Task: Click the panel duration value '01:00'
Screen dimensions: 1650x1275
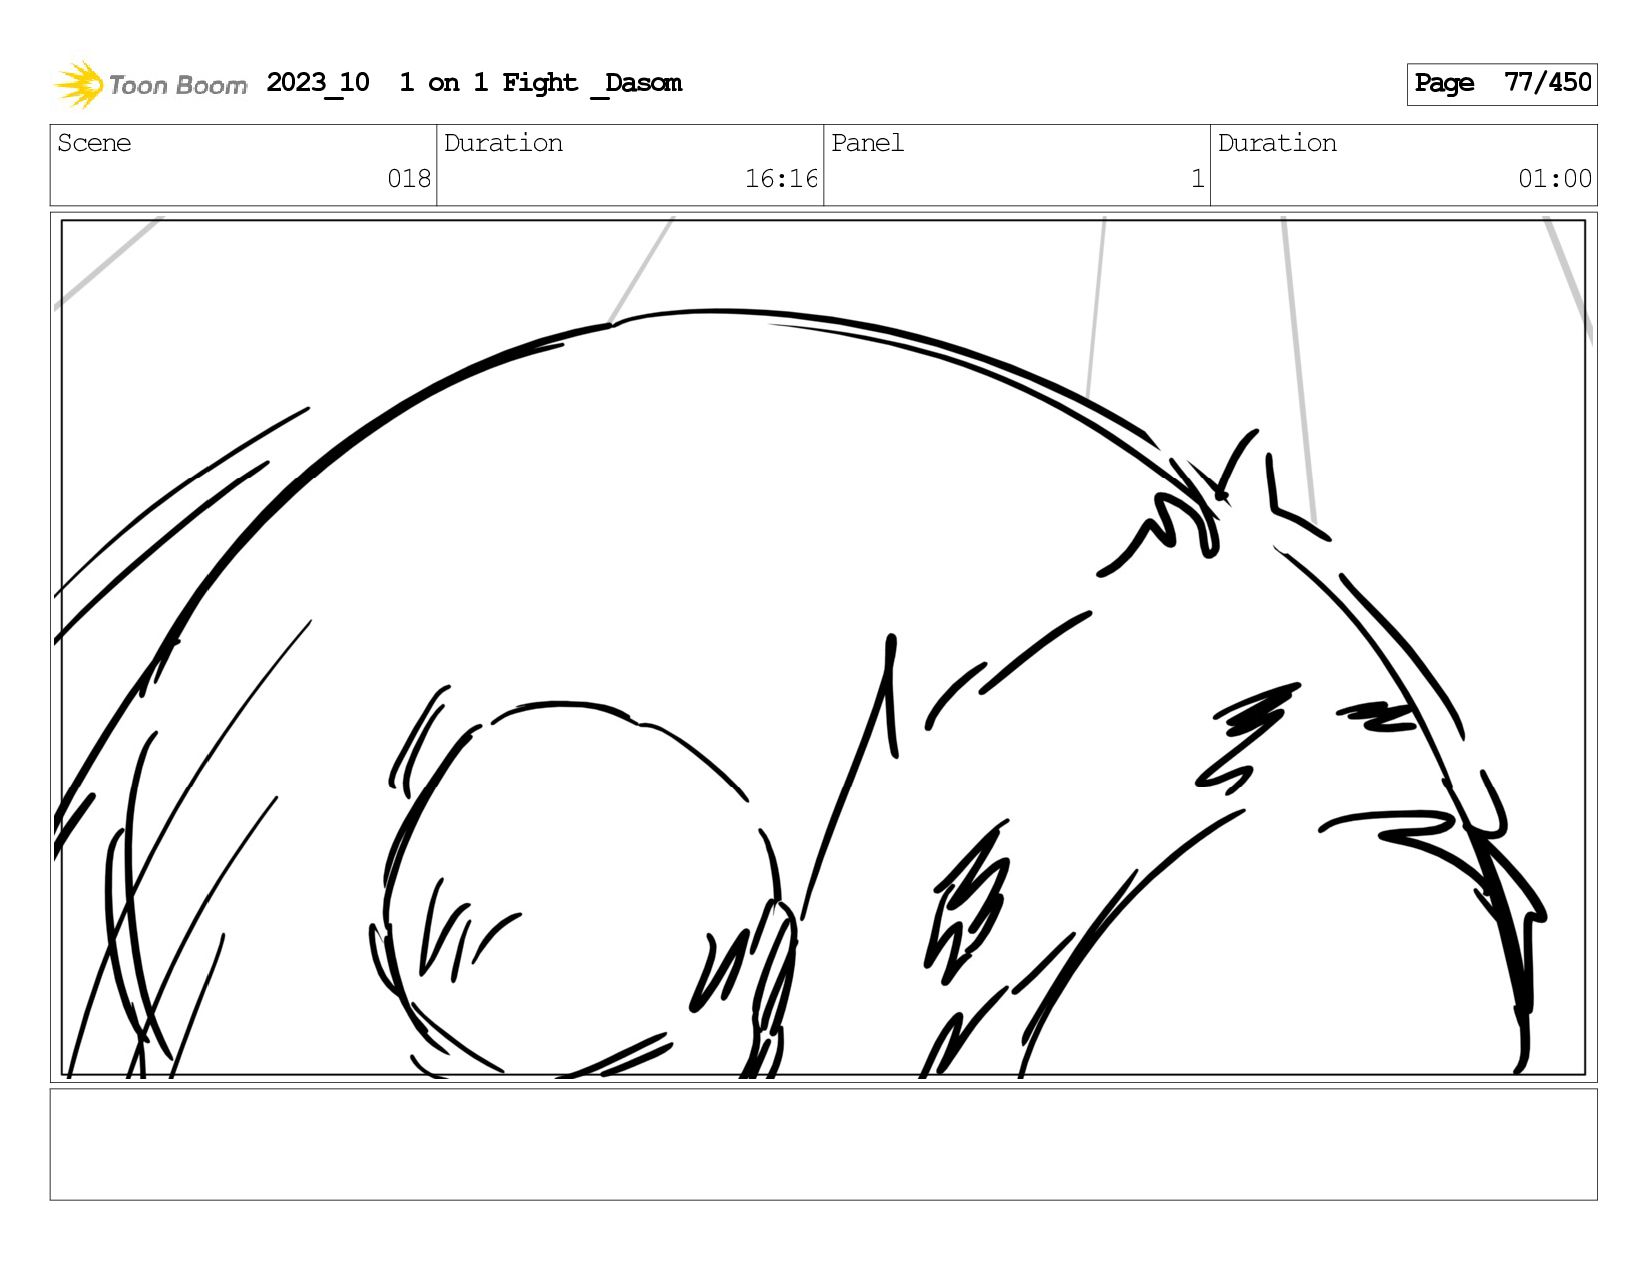Action: (x=1554, y=179)
